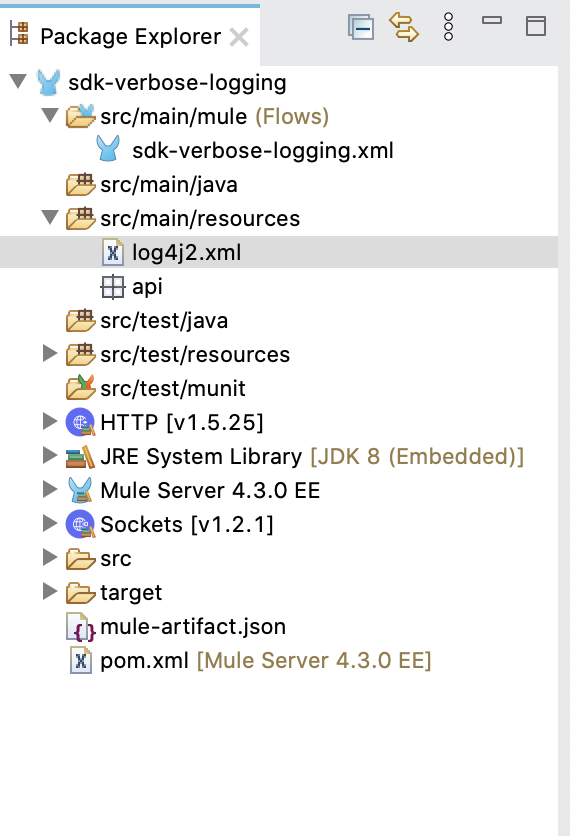The width and height of the screenshot is (570, 836).
Task: Collapse the src/main/mule folder
Action: click(x=50, y=115)
